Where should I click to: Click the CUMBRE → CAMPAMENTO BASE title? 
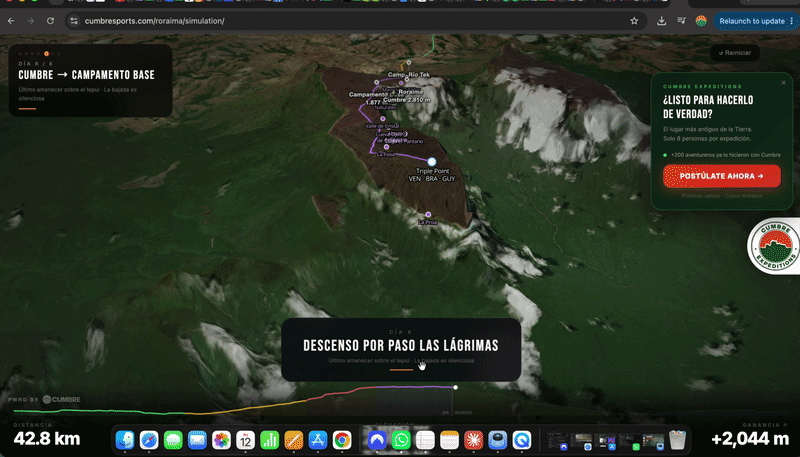point(86,75)
